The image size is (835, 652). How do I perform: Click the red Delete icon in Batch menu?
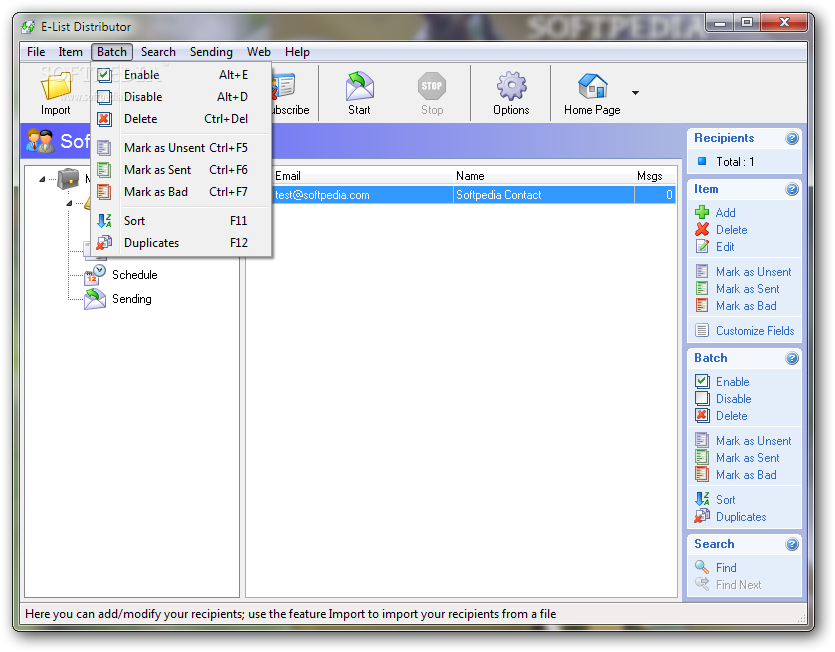tap(104, 119)
